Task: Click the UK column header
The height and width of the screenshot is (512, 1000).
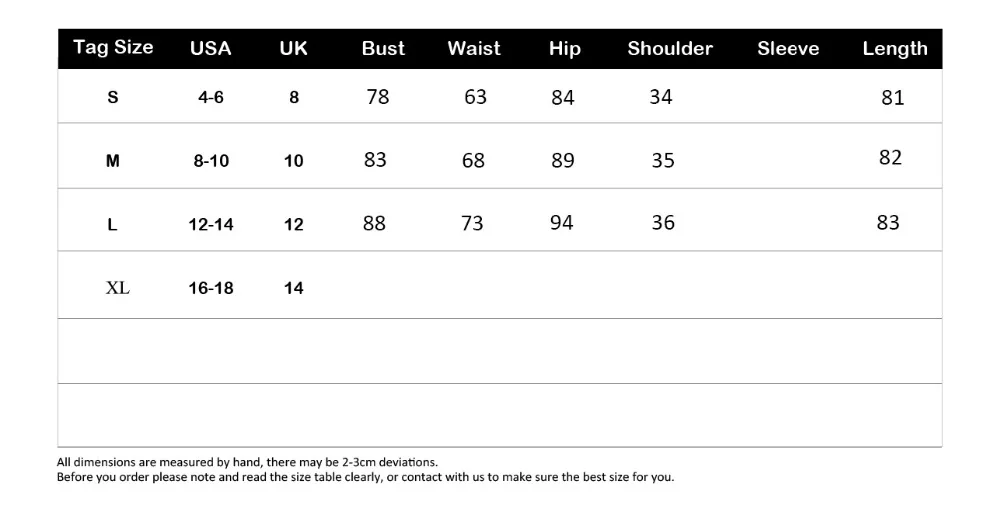Action: click(x=293, y=48)
